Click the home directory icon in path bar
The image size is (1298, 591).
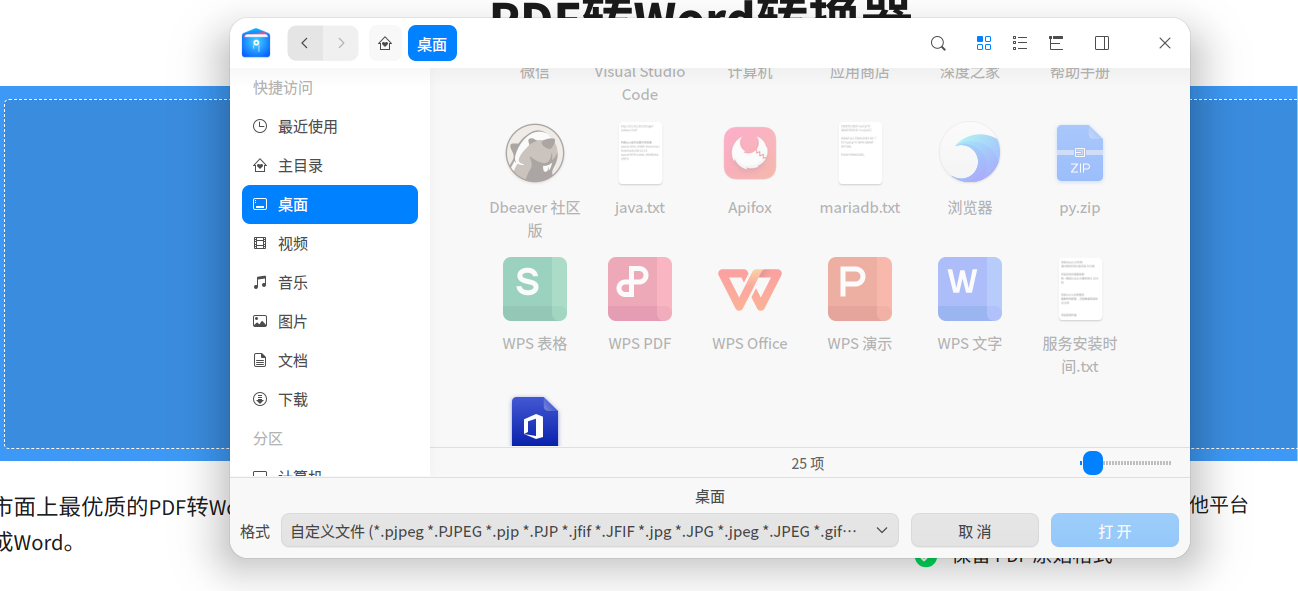(x=386, y=43)
